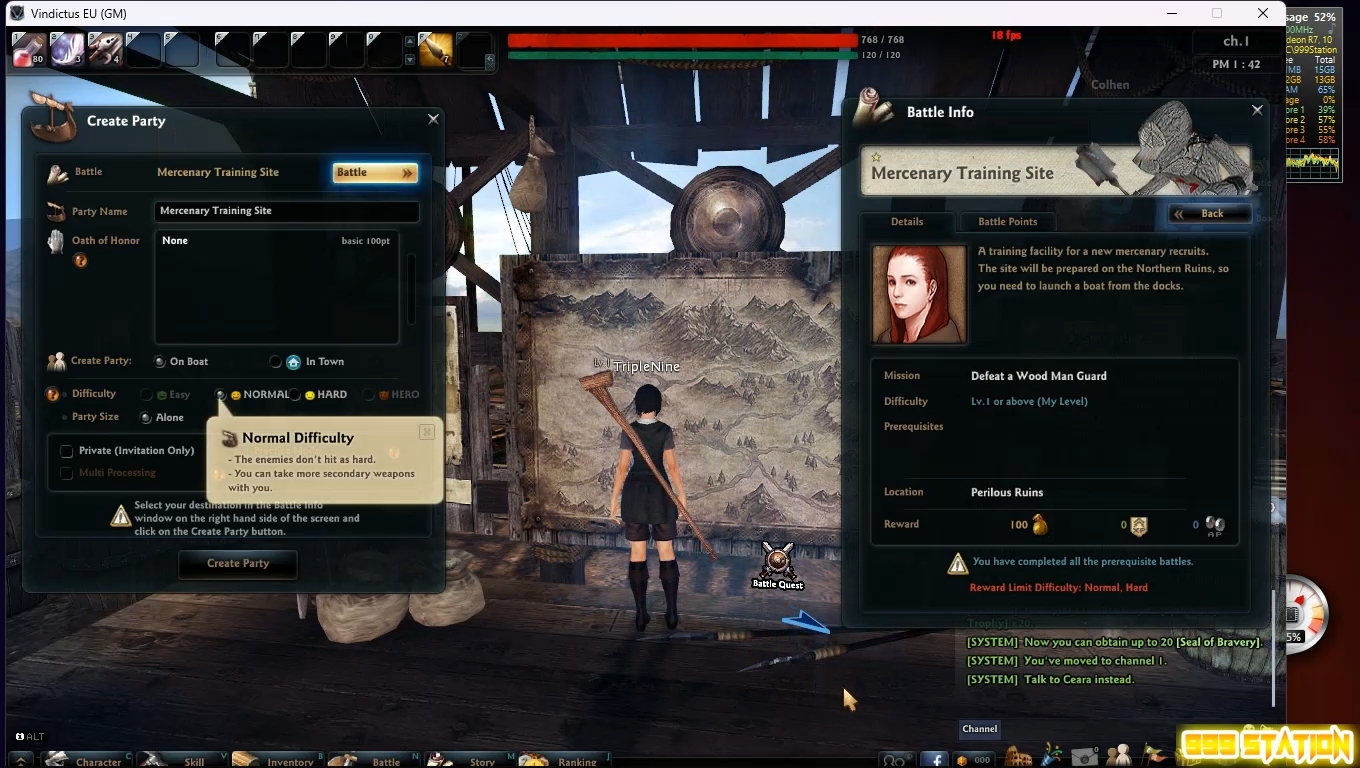Click the AP reward icon
The height and width of the screenshot is (768, 1360).
click(x=1215, y=526)
